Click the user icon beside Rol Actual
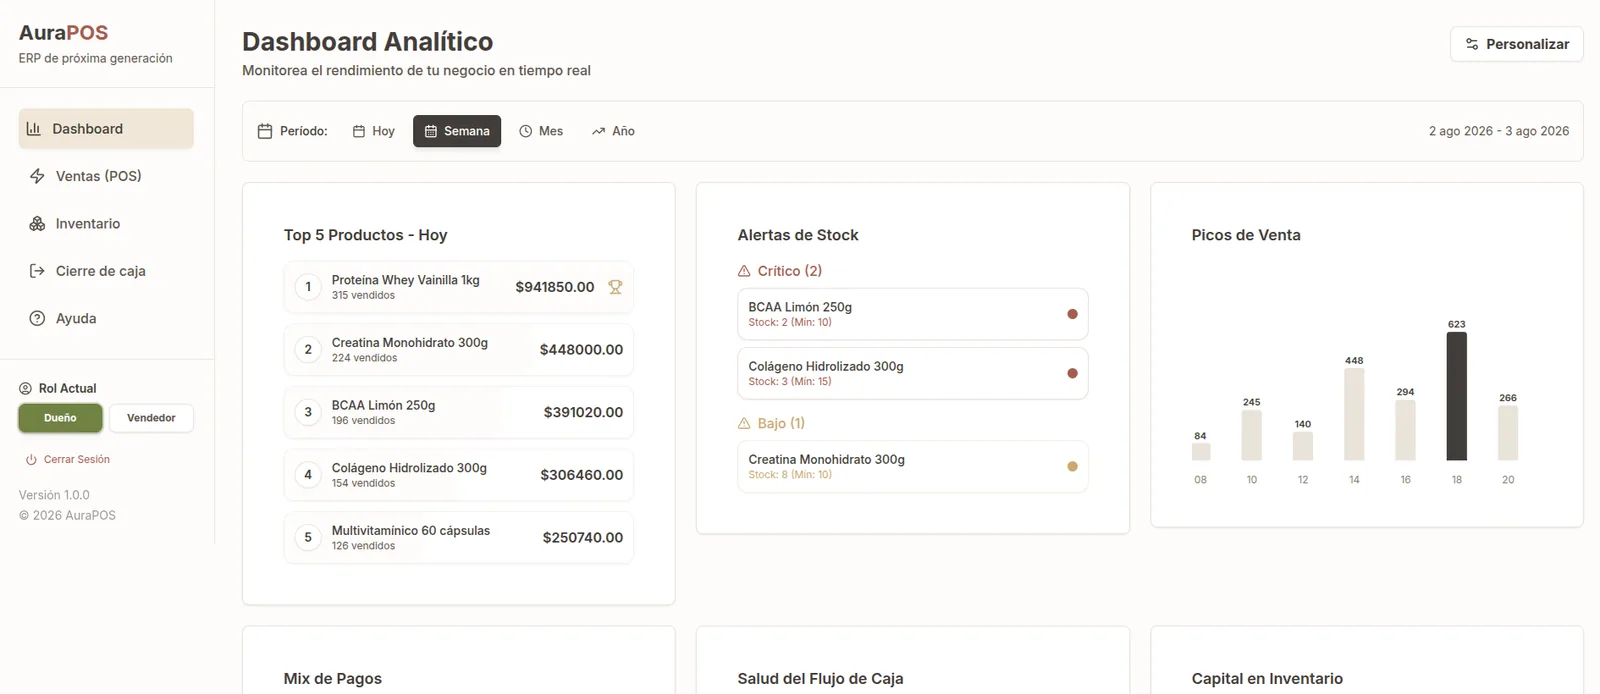 point(26,389)
